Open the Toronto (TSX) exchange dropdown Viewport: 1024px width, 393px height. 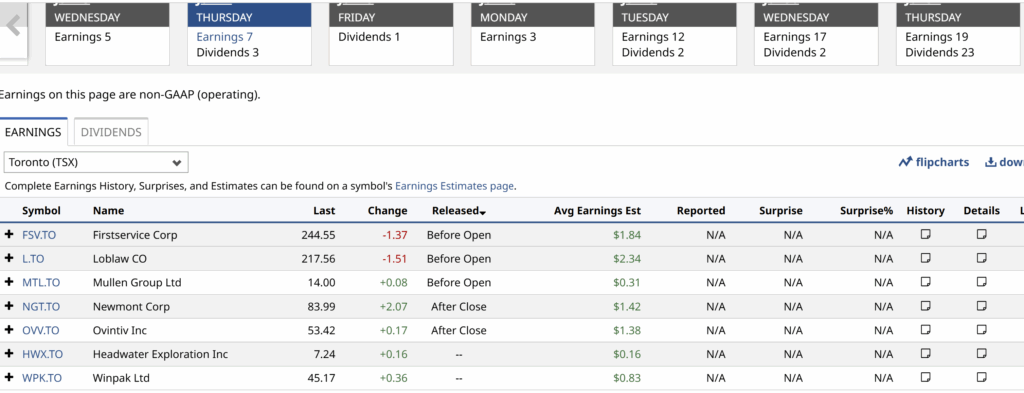(x=96, y=162)
